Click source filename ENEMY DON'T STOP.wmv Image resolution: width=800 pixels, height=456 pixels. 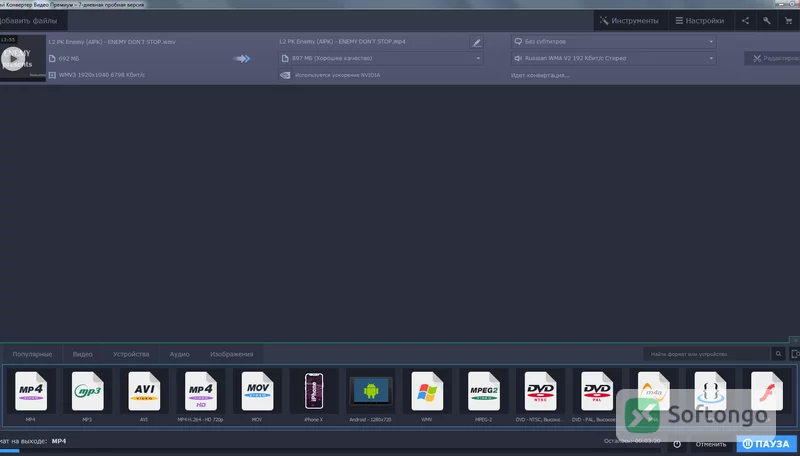click(x=112, y=42)
